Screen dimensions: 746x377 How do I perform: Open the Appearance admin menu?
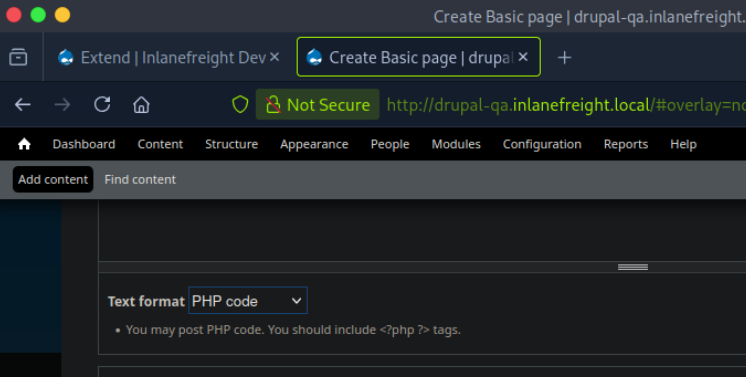(314, 144)
